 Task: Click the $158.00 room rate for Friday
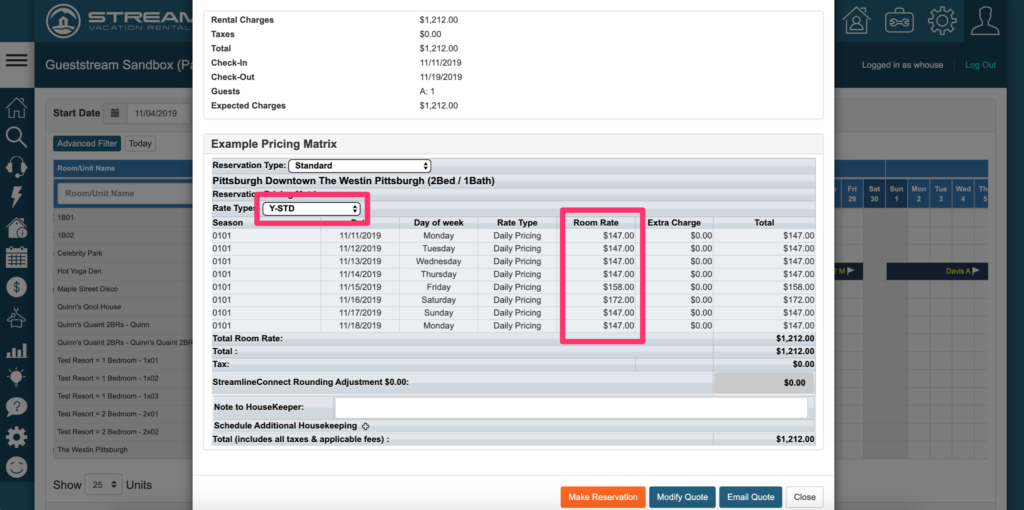(x=618, y=287)
